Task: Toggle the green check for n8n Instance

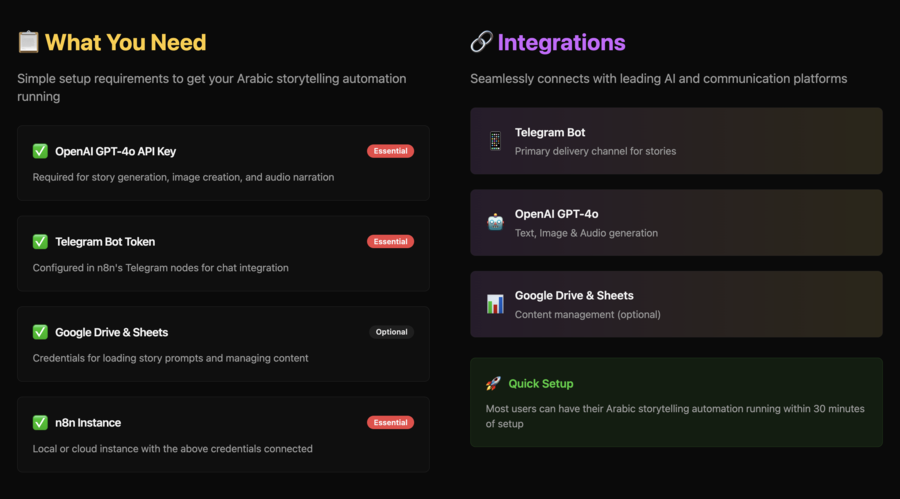Action: point(40,423)
